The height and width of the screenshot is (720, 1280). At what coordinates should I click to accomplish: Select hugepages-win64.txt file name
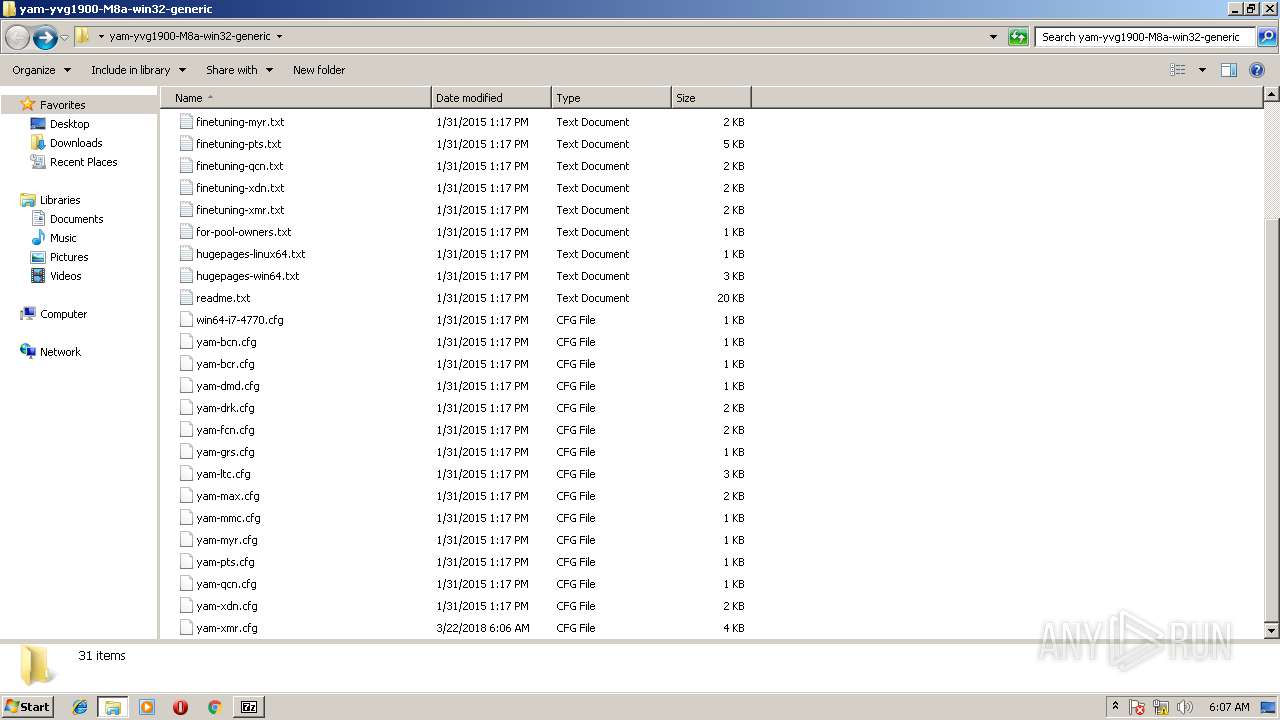click(248, 276)
